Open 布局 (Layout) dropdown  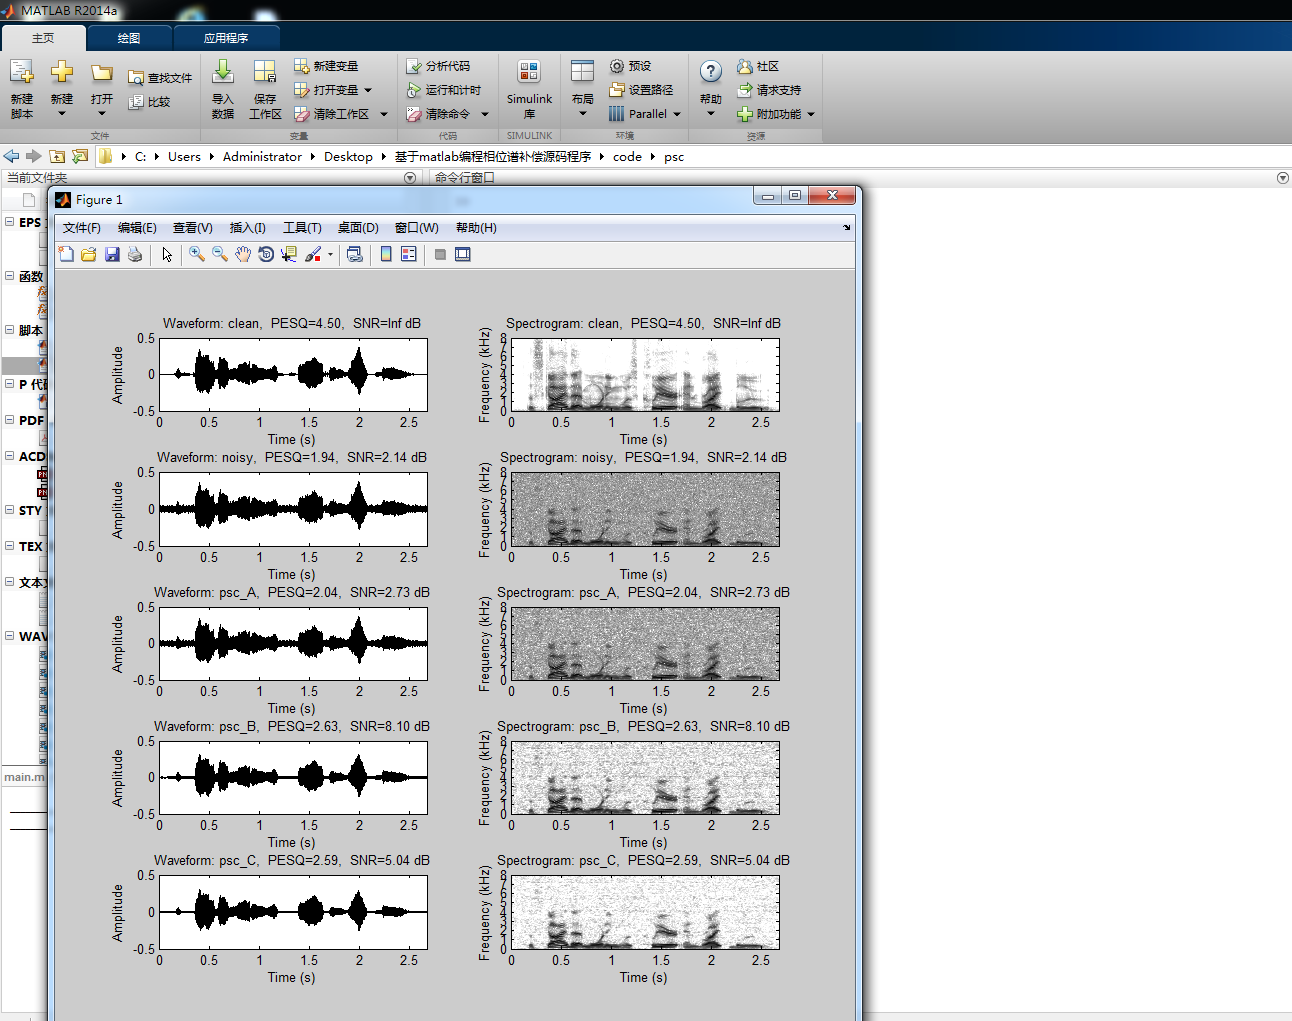(x=583, y=89)
